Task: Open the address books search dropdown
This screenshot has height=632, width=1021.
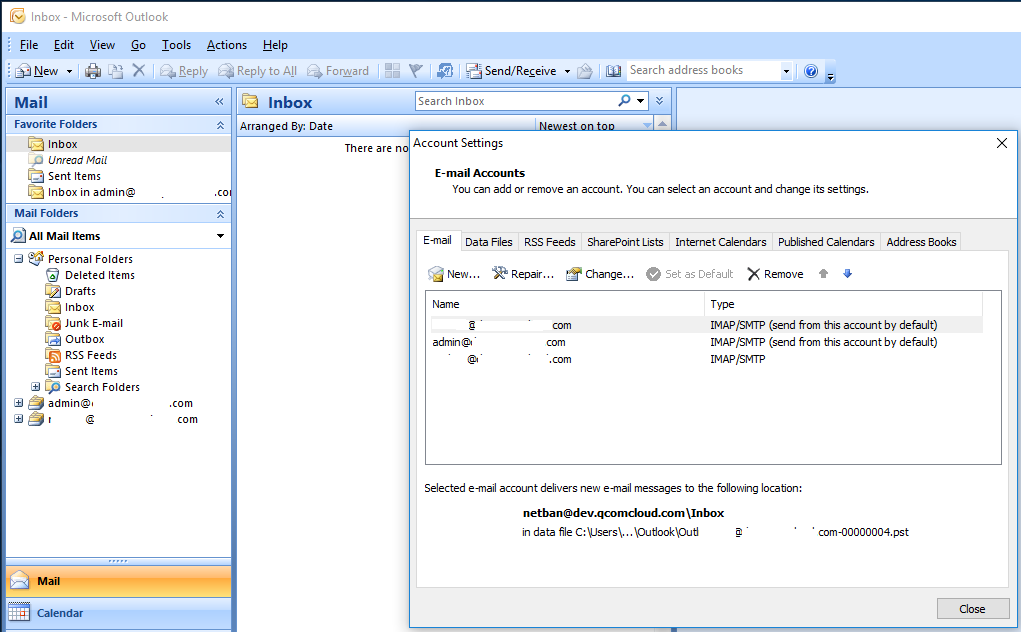Action: 786,71
